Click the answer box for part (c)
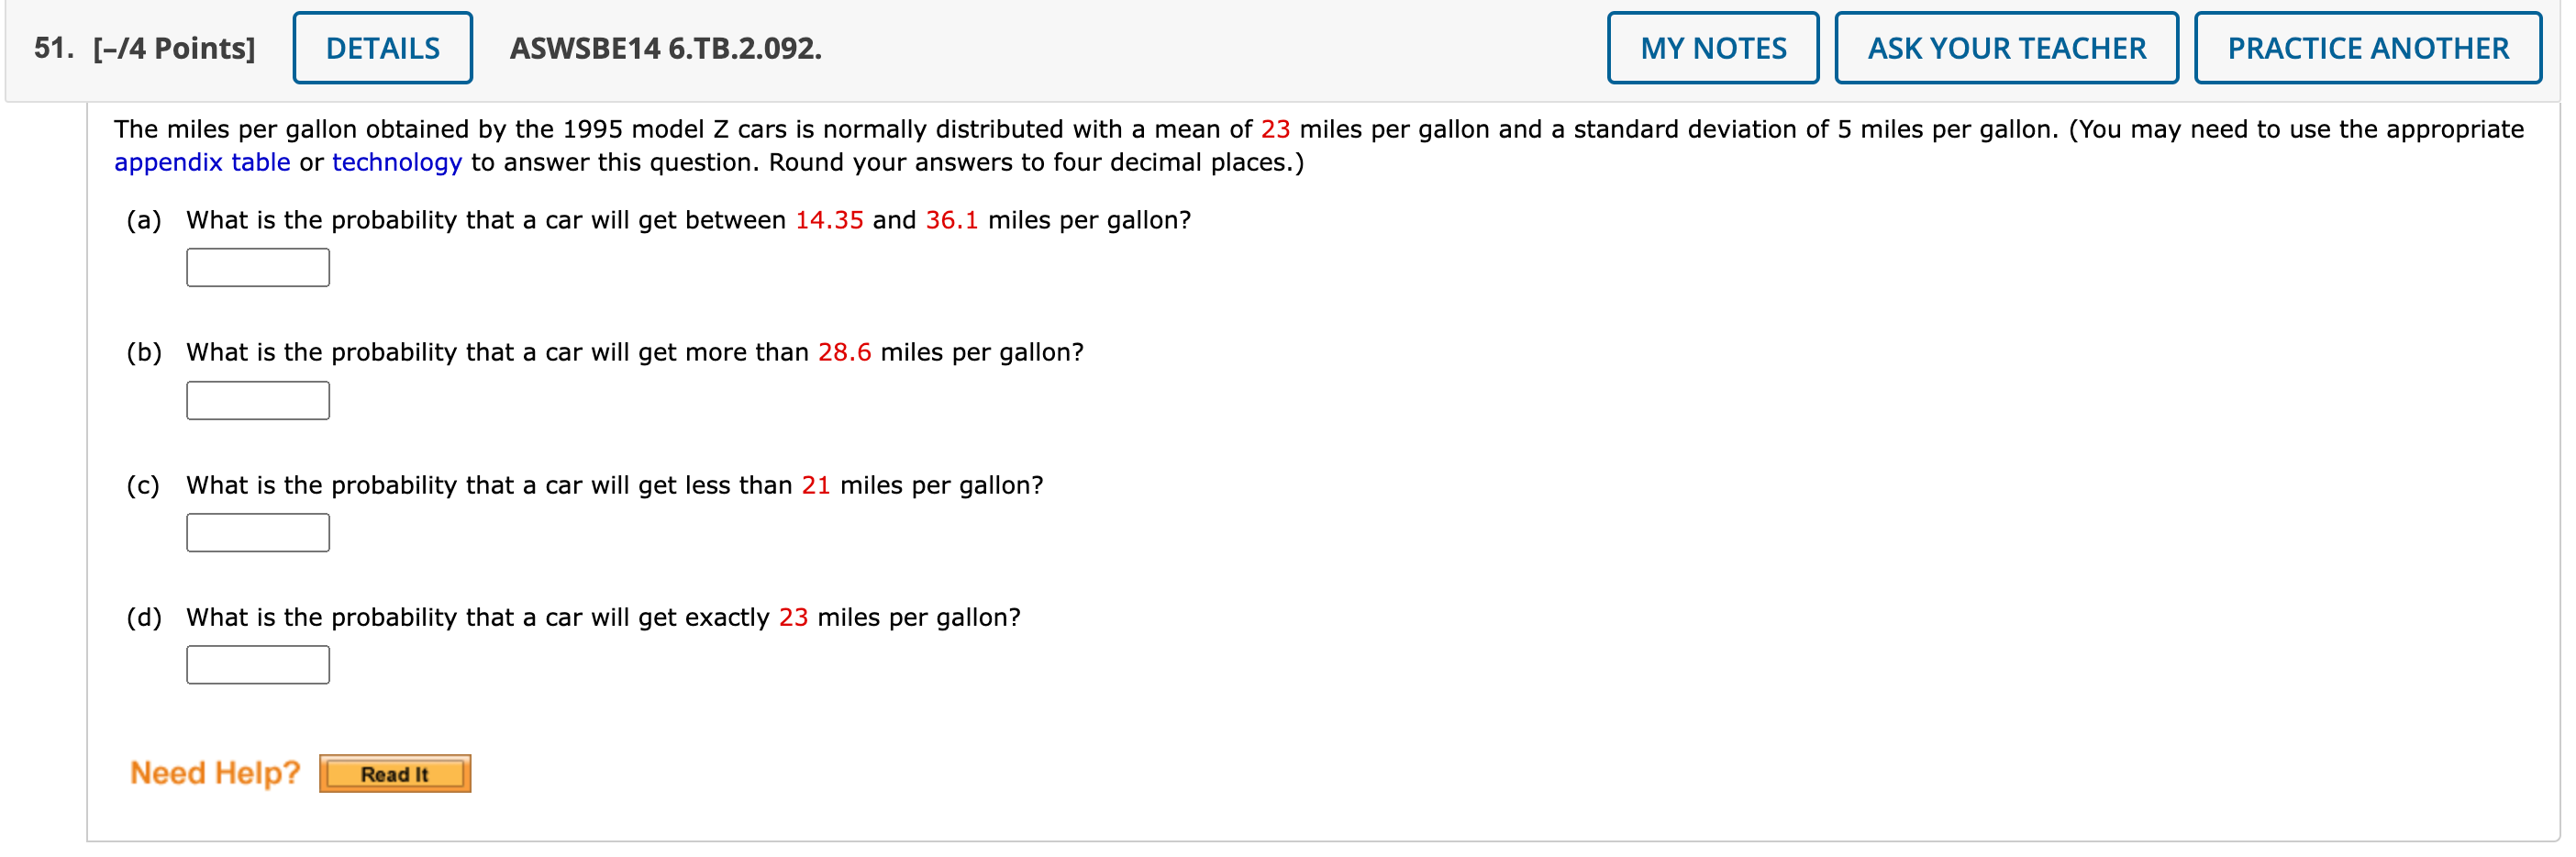The image size is (2576, 857). (257, 532)
